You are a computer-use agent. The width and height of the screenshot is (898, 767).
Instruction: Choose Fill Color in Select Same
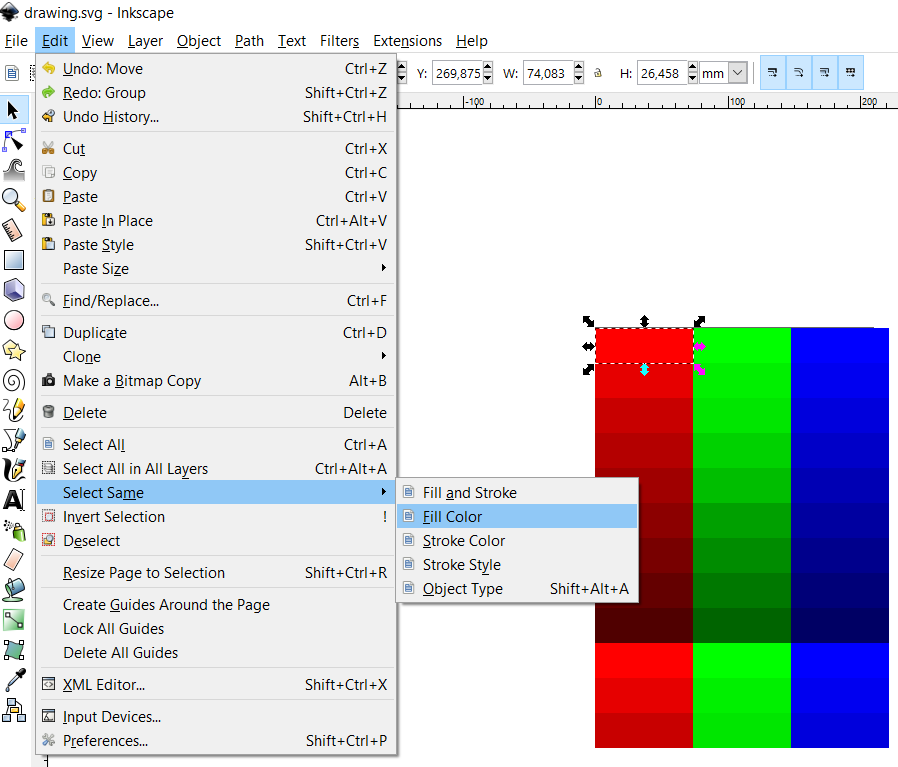coord(517,517)
